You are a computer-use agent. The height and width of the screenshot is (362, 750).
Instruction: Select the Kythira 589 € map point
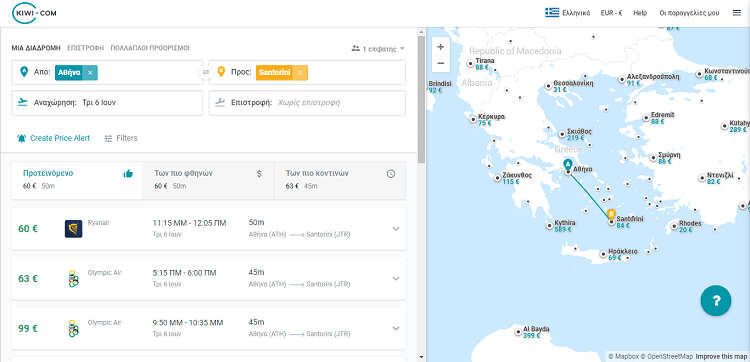550,225
